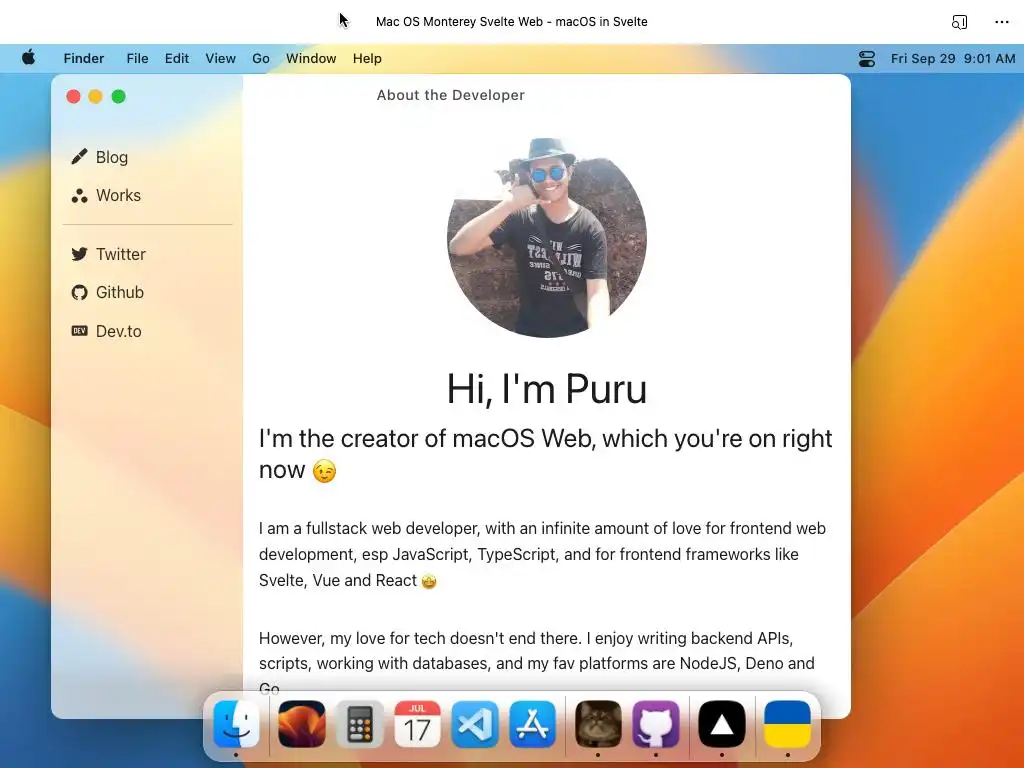Viewport: 1024px width, 768px height.
Task: Click the pencil icon next to Blog
Action: 79,157
